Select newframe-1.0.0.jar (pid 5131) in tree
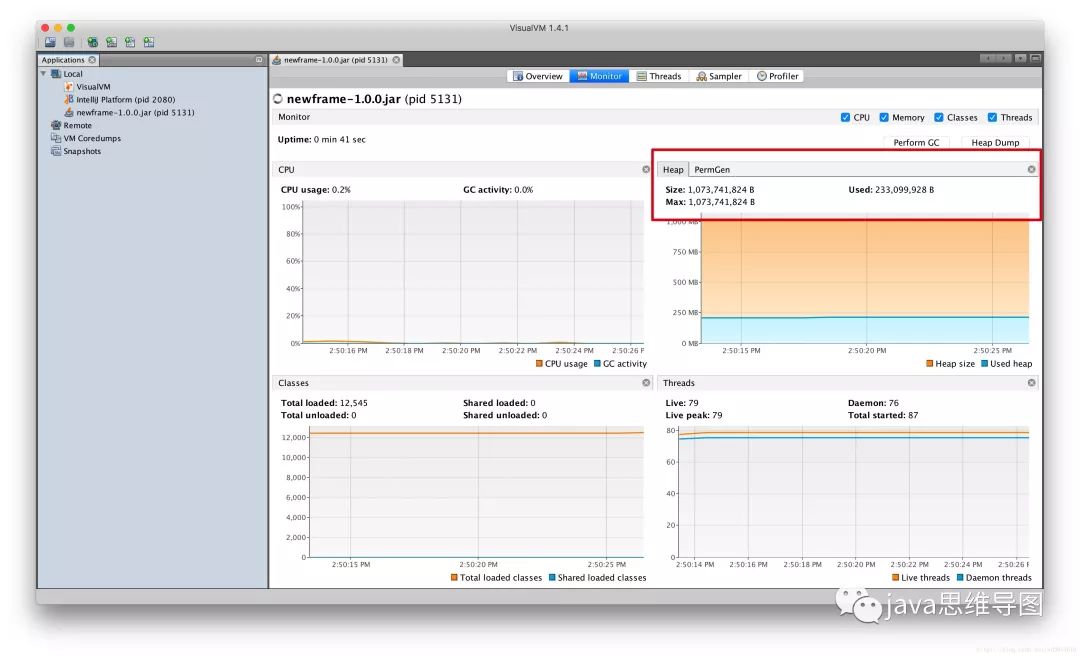This screenshot has width=1080, height=656. [135, 112]
